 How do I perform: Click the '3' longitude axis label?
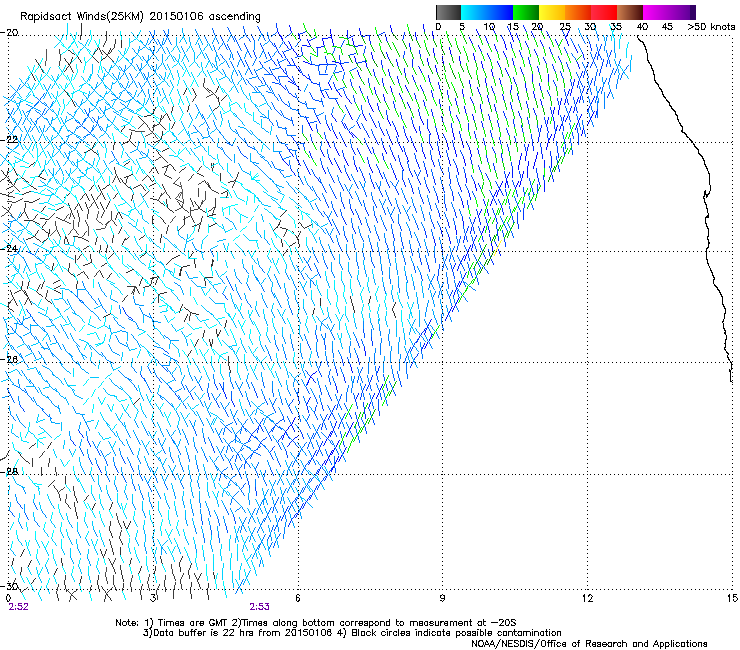[x=153, y=598]
